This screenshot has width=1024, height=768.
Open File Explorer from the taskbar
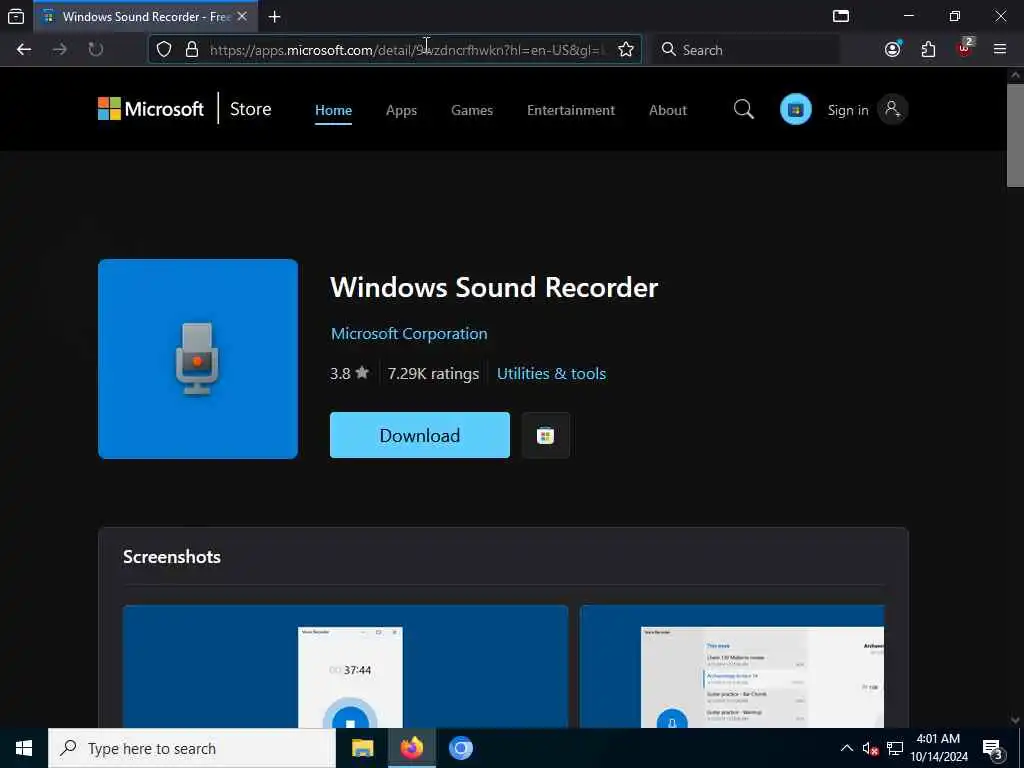point(362,748)
